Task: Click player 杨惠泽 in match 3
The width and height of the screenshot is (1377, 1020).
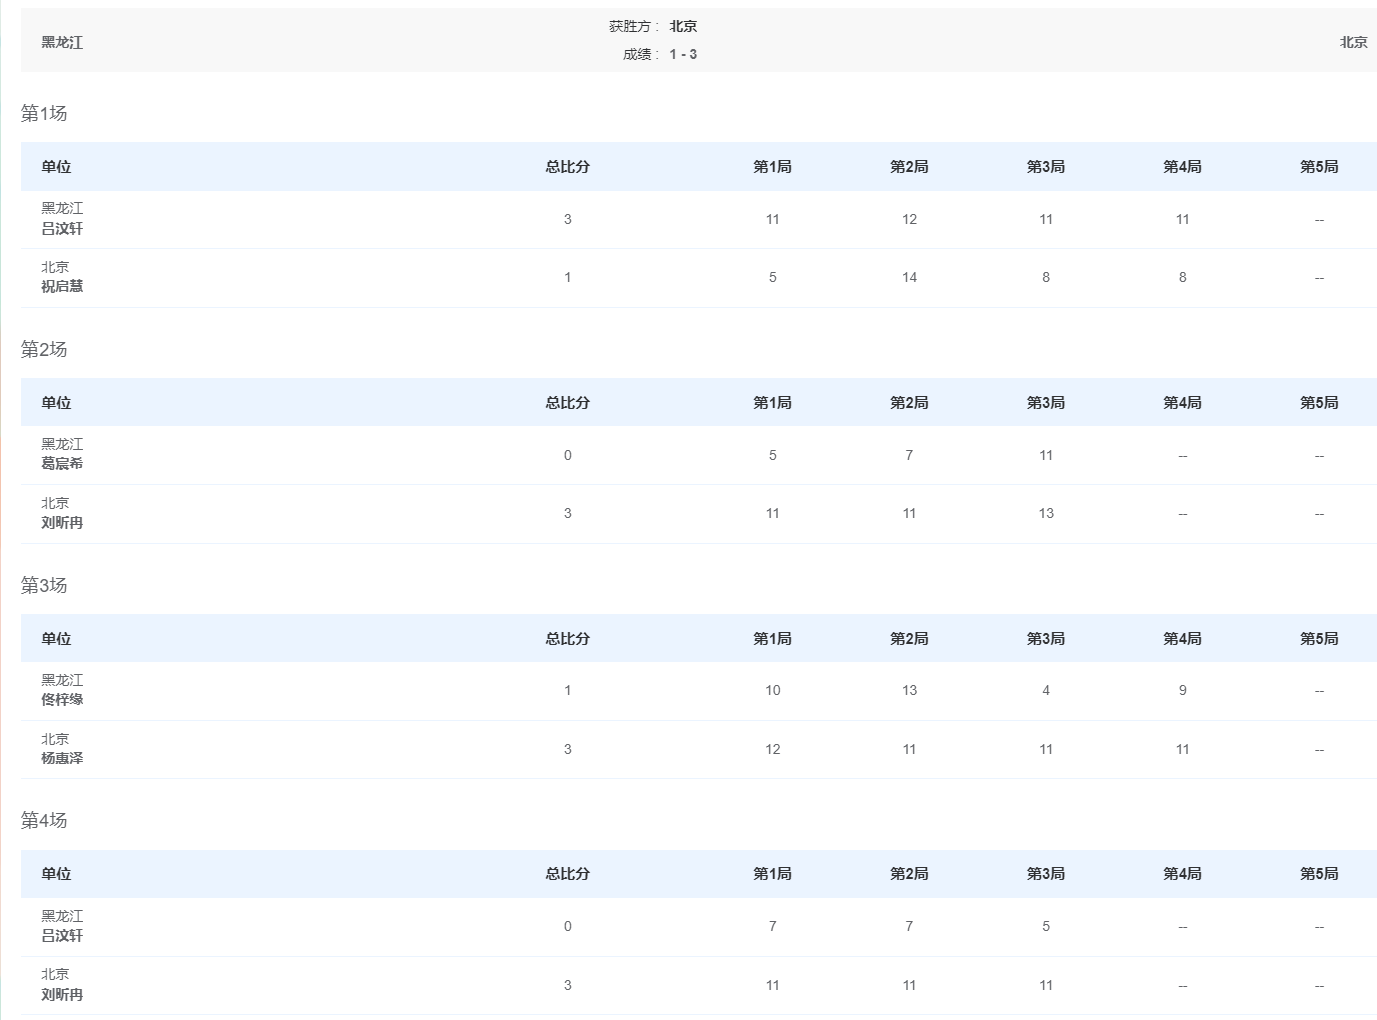Action: (x=62, y=759)
